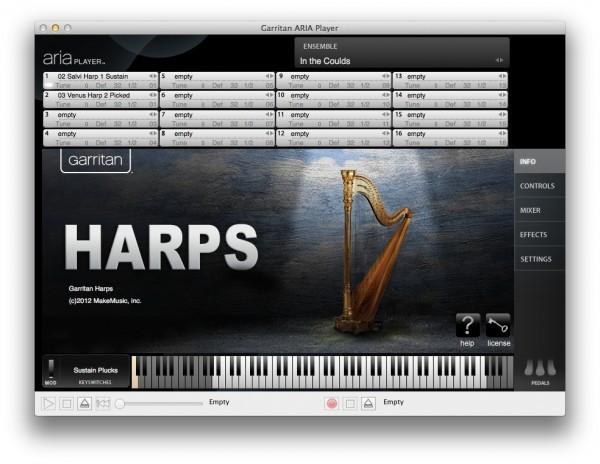Stop recording with recorder stop button
This screenshot has height=464, width=600.
click(x=350, y=403)
